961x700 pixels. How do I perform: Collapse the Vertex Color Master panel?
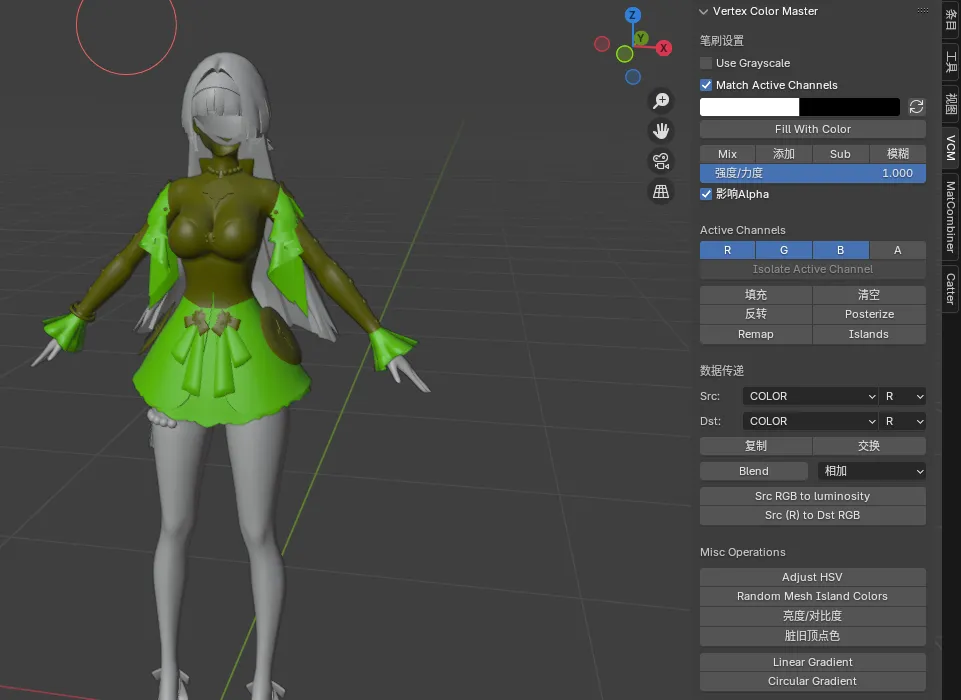(x=704, y=12)
